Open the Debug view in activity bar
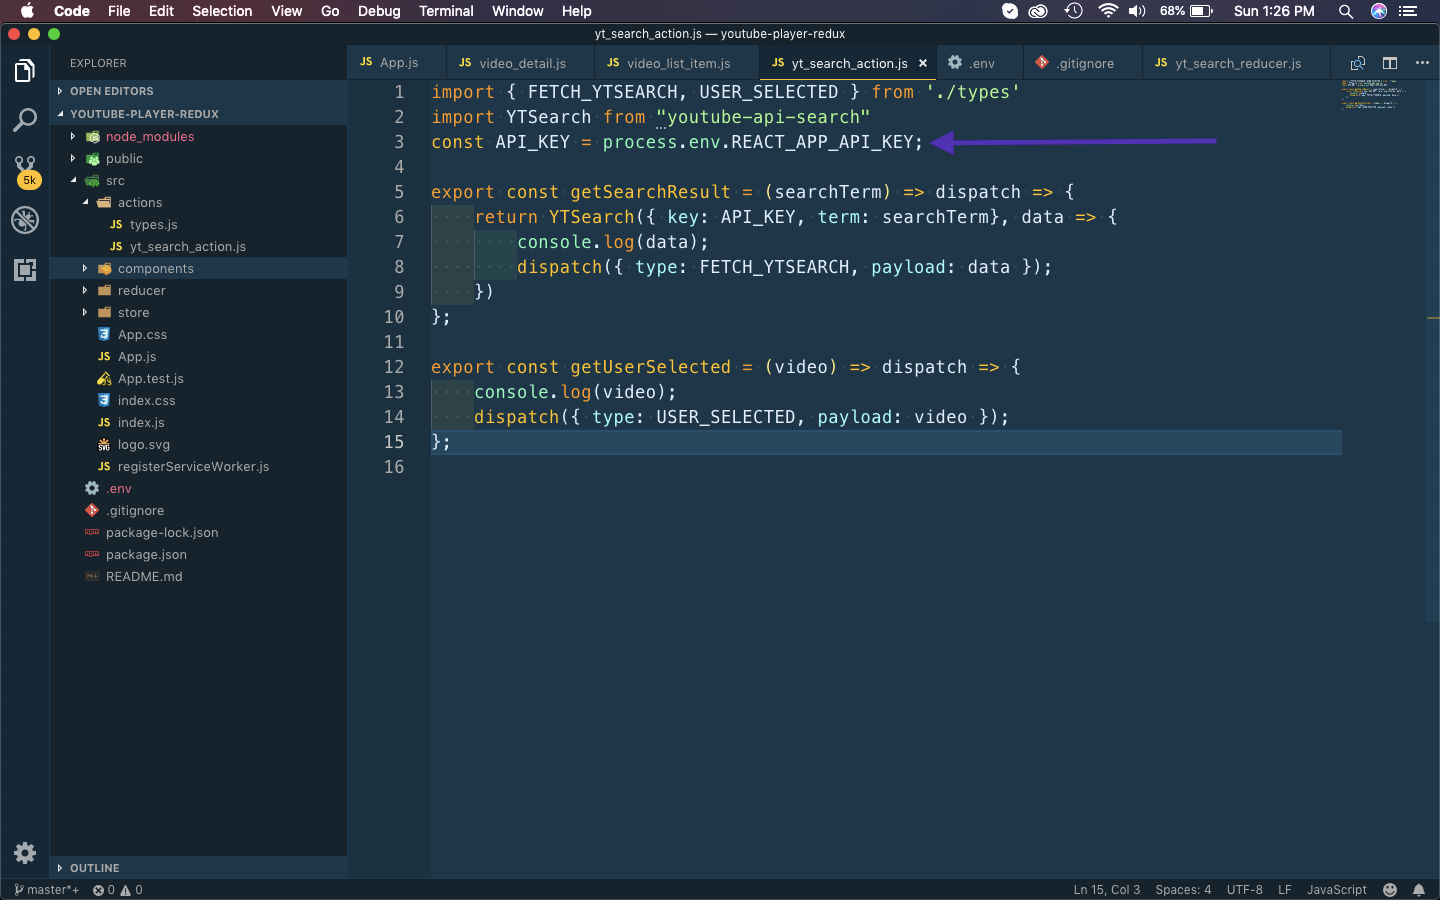 25,220
